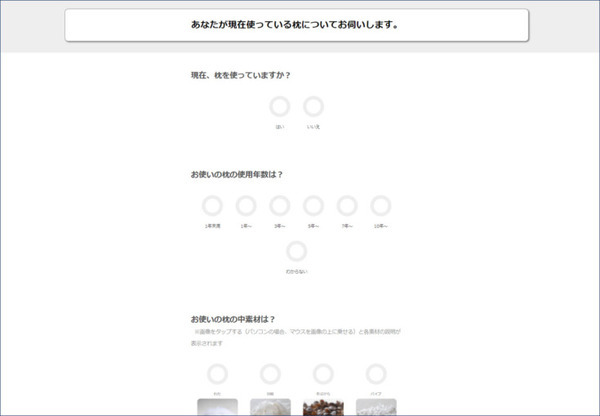Choose the 10年〜 usage years option

coord(381,206)
